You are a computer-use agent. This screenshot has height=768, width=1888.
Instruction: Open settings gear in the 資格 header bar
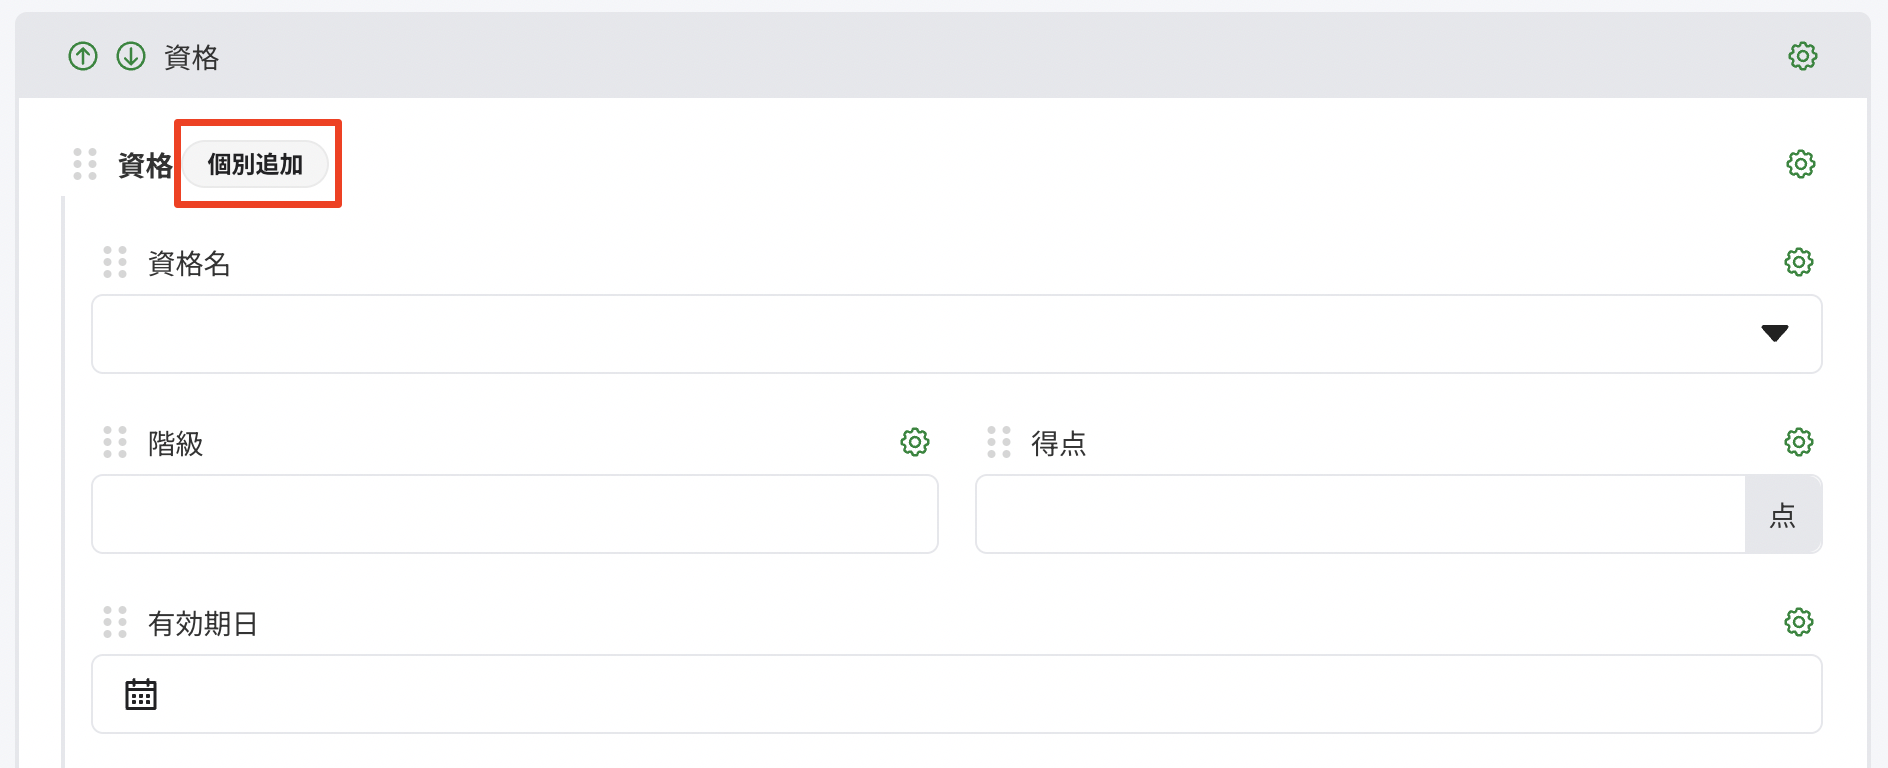click(1803, 56)
